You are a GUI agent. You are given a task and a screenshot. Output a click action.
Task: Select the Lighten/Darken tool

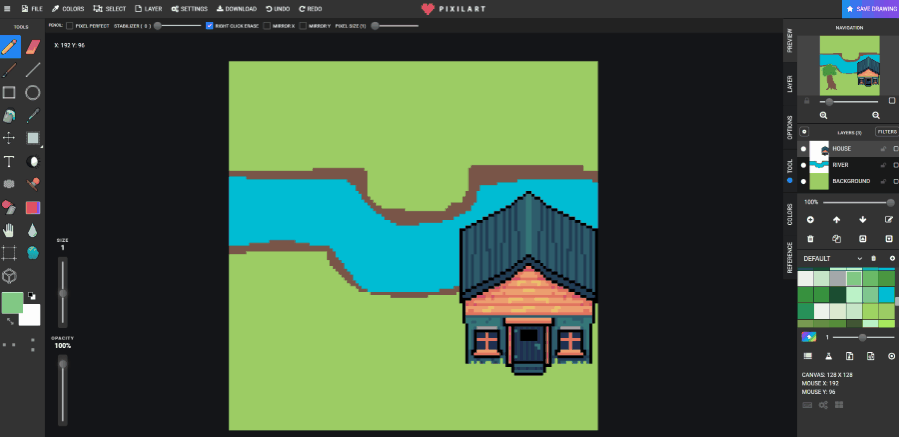click(33, 162)
